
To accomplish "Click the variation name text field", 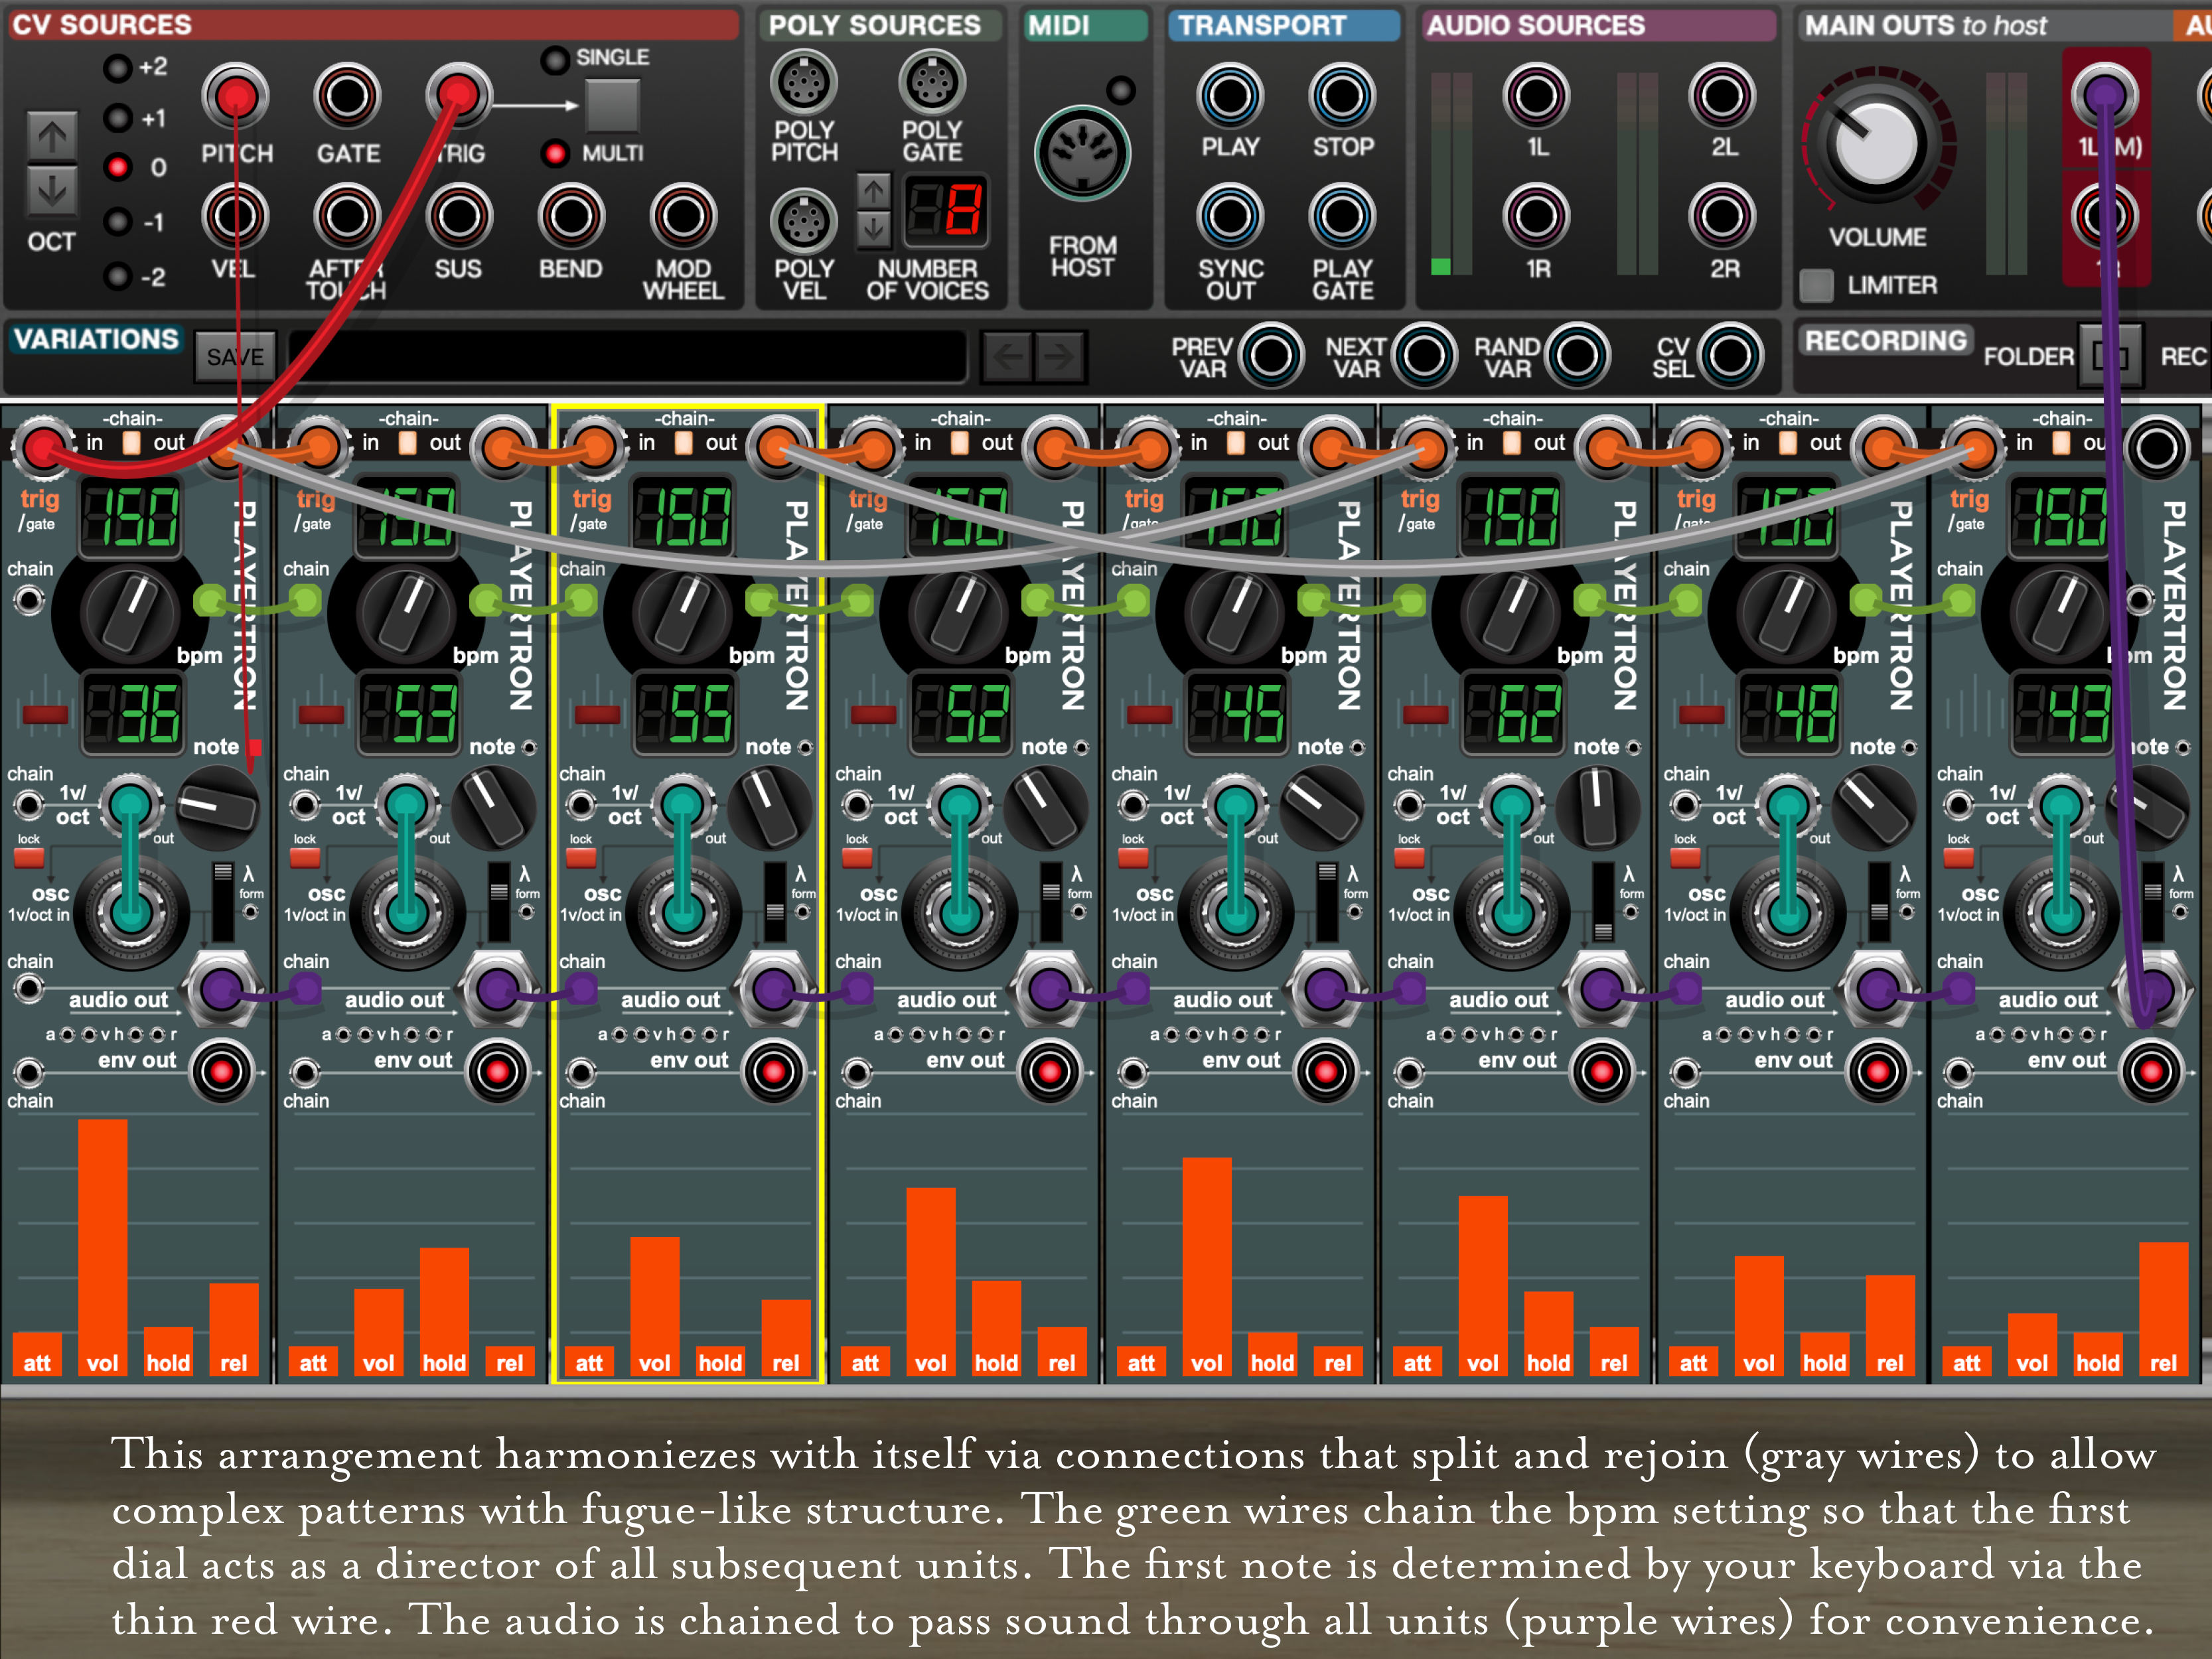I will pyautogui.click(x=628, y=356).
